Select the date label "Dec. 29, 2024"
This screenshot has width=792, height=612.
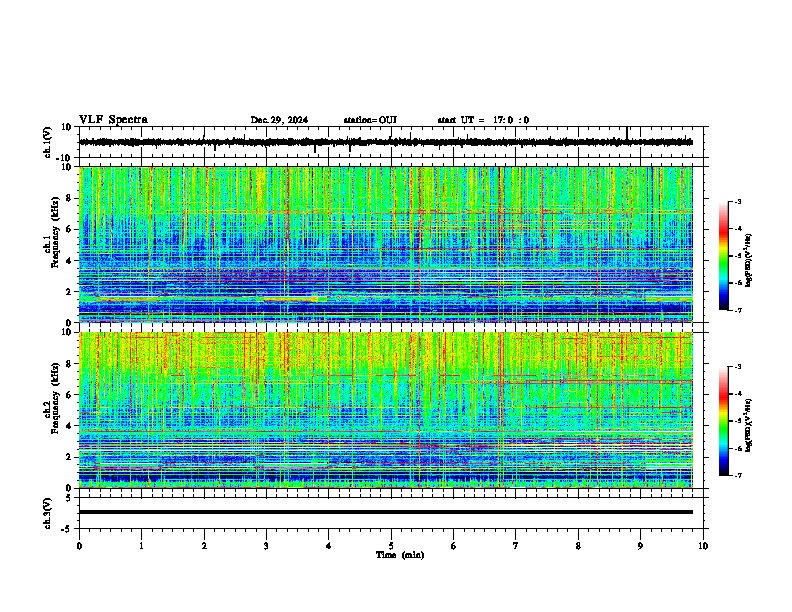[x=279, y=120]
